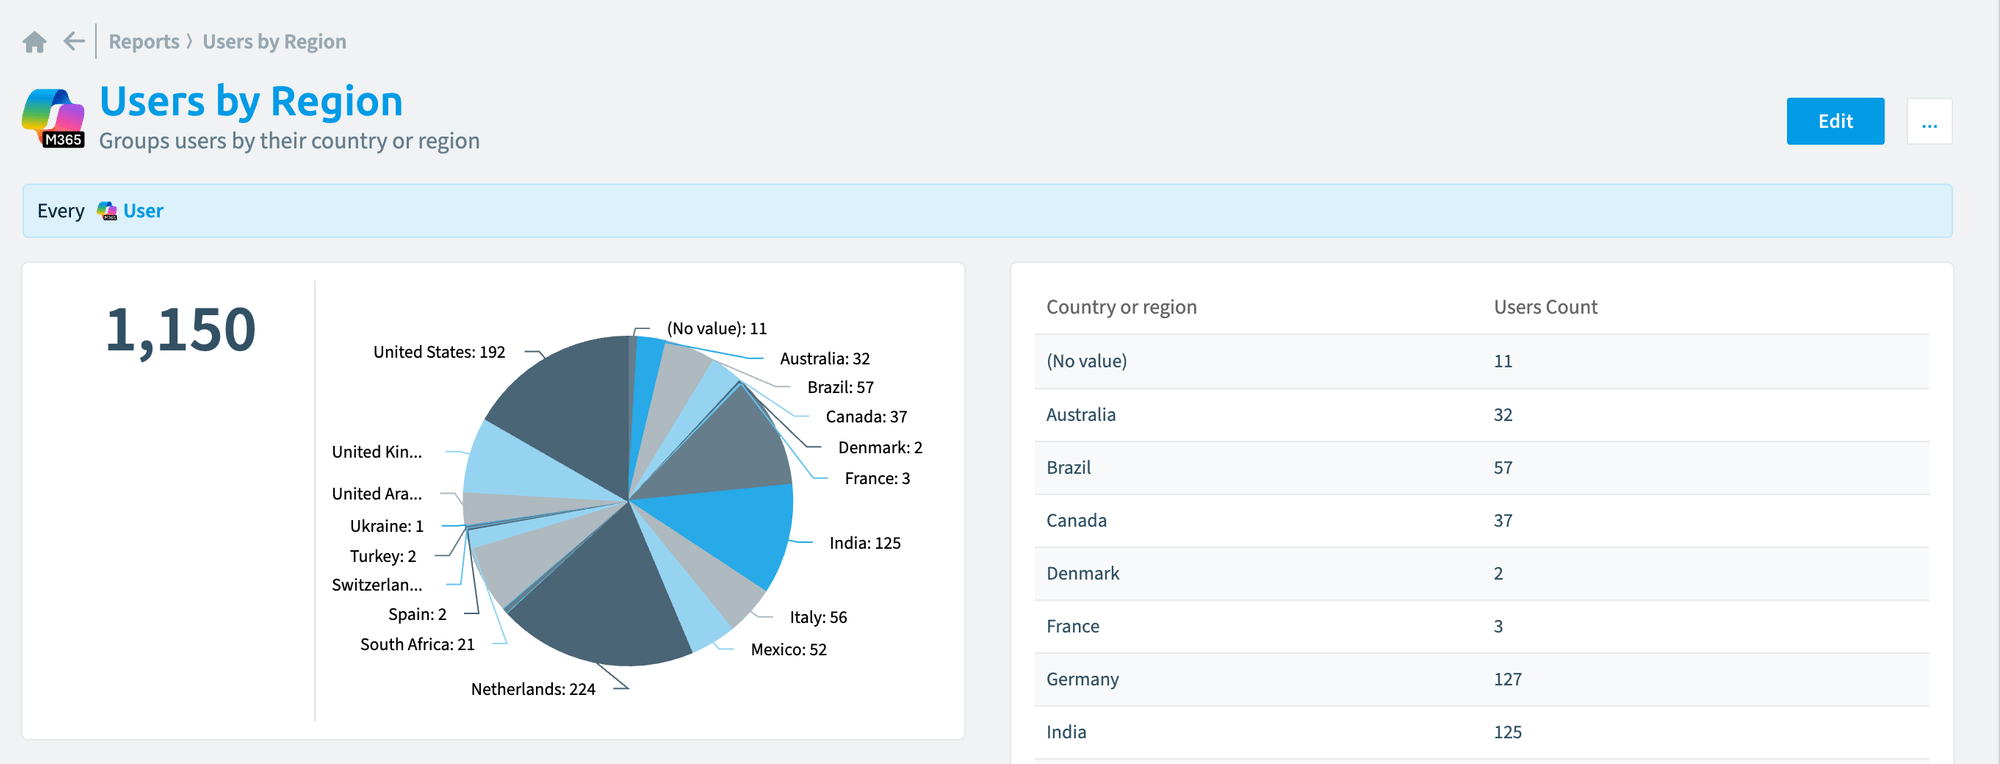Viewport: 2000px width, 764px height.
Task: Select the Germany row in the table
Action: 1482,680
